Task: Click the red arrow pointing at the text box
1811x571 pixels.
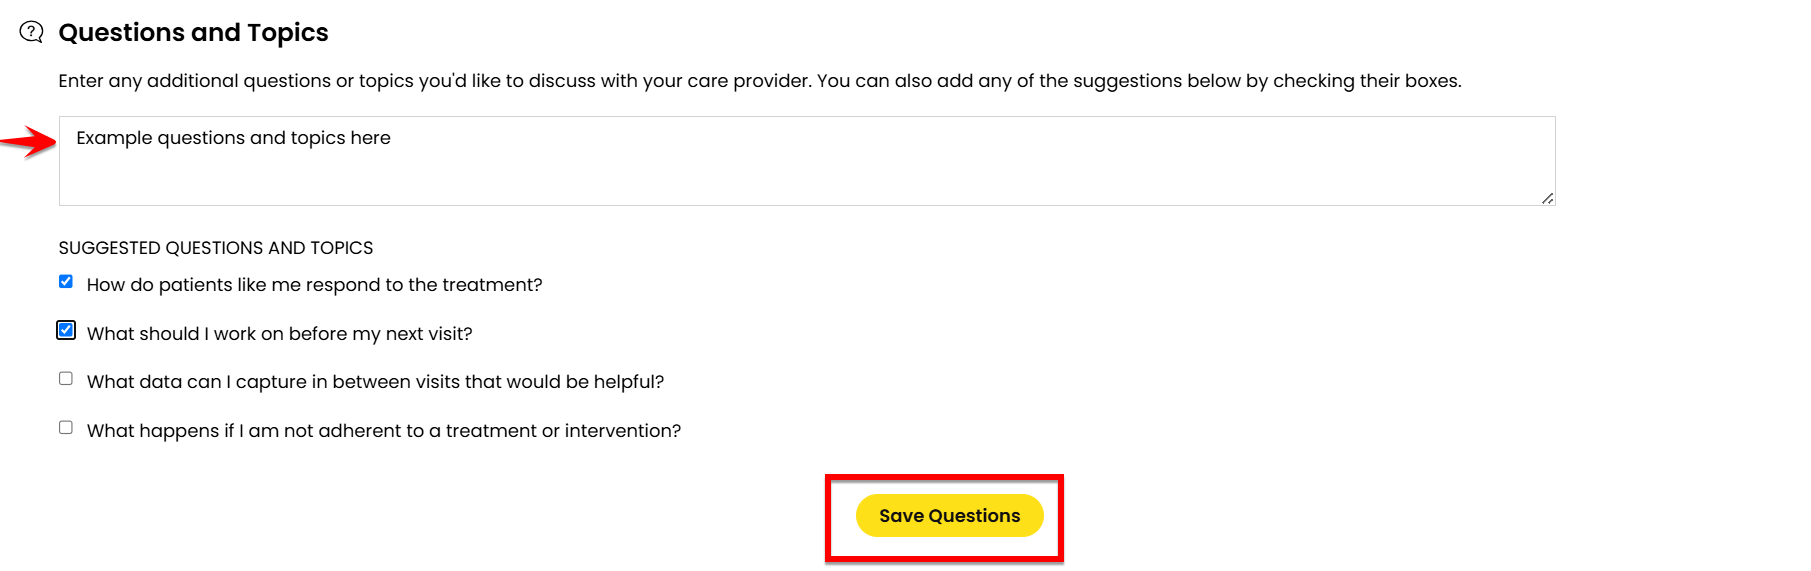Action: [28, 142]
